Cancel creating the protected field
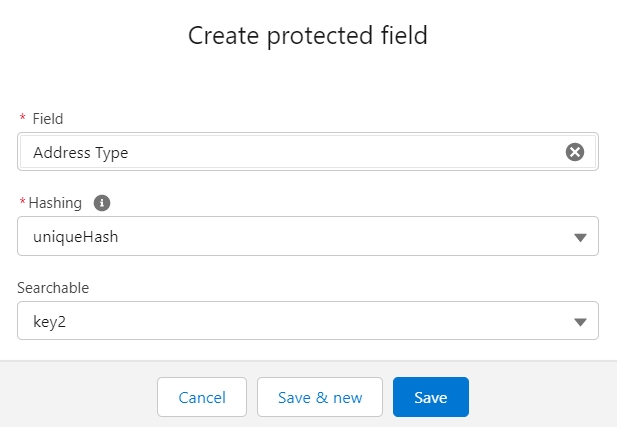Viewport: 617px width, 427px height. (202, 397)
